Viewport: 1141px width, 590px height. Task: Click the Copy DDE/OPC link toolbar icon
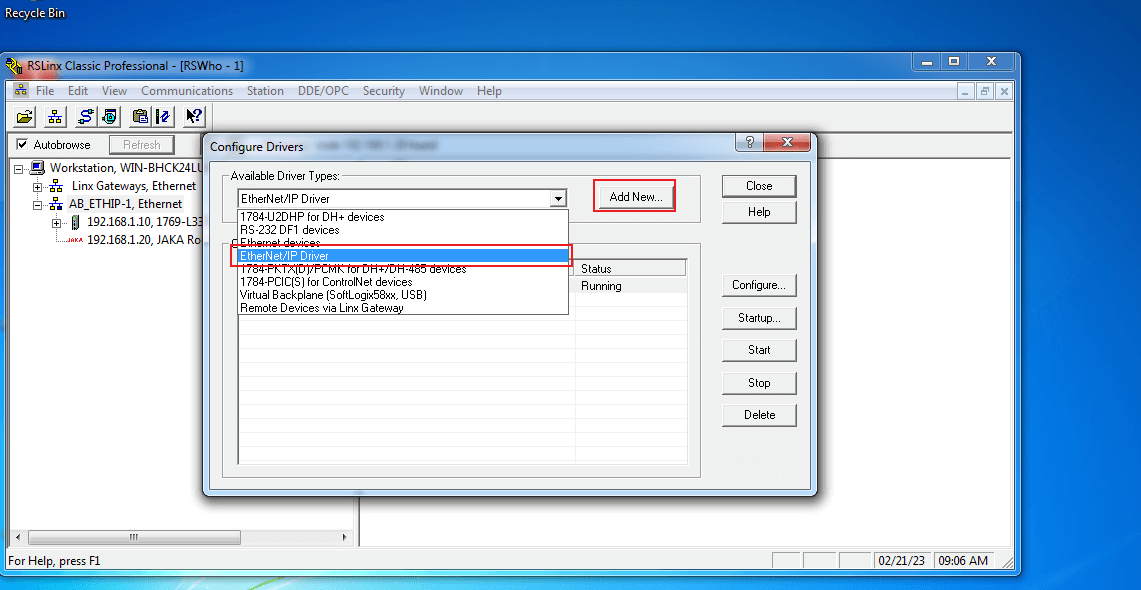pyautogui.click(x=140, y=116)
